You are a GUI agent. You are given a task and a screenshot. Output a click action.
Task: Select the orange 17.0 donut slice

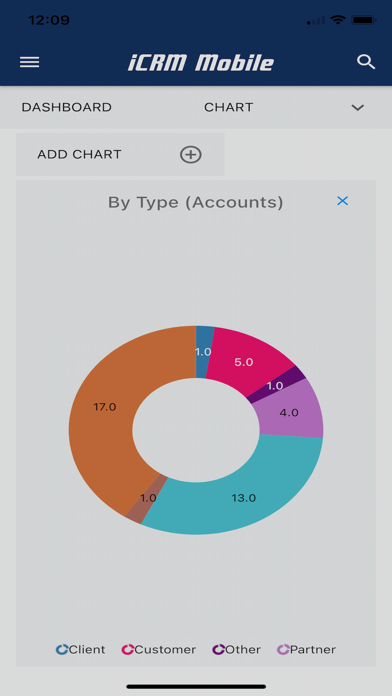[104, 407]
